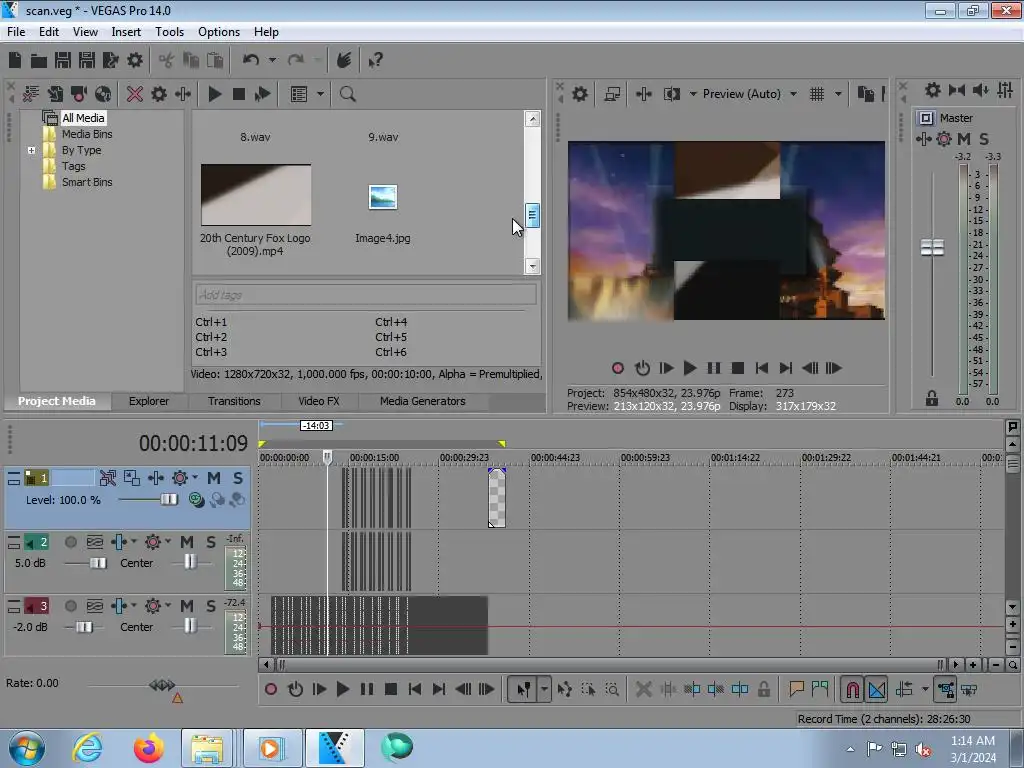Toggle Mute on audio track 2
Screen dimensions: 1024x768
(x=187, y=542)
